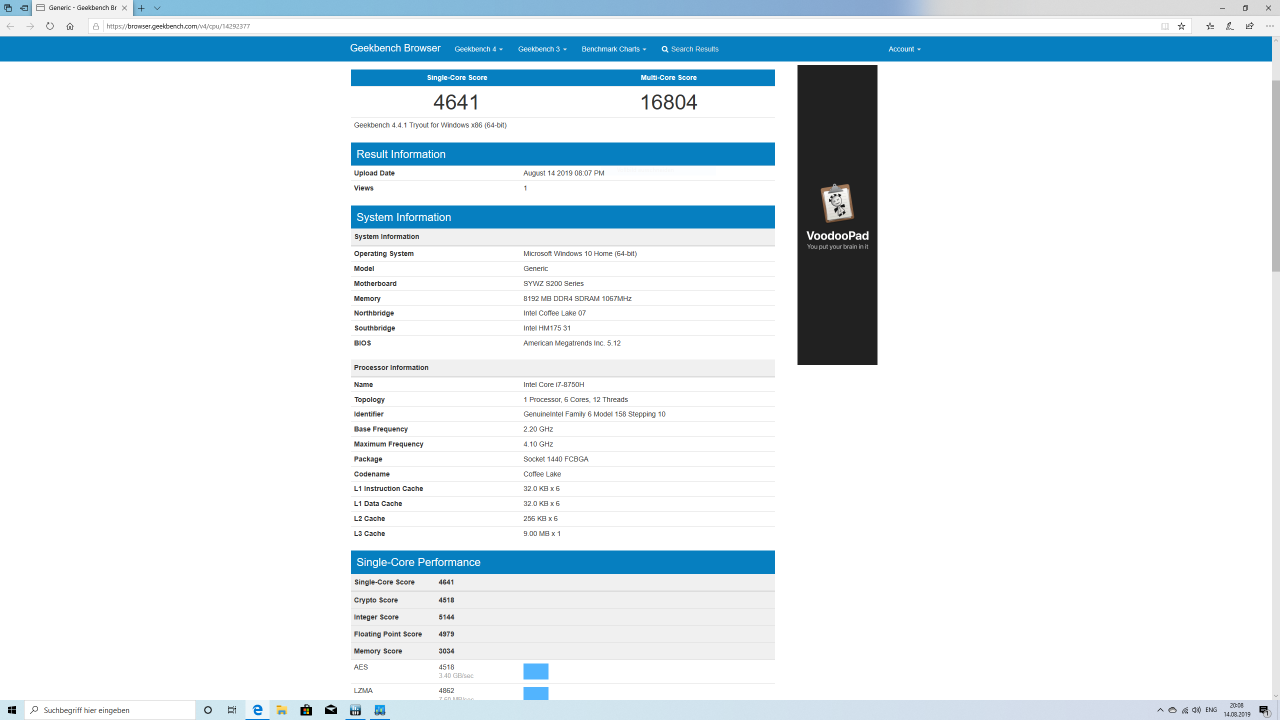Screen dimensions: 1280x720
Task: Expand the Geekbench 3 dropdown menu
Action: (542, 49)
